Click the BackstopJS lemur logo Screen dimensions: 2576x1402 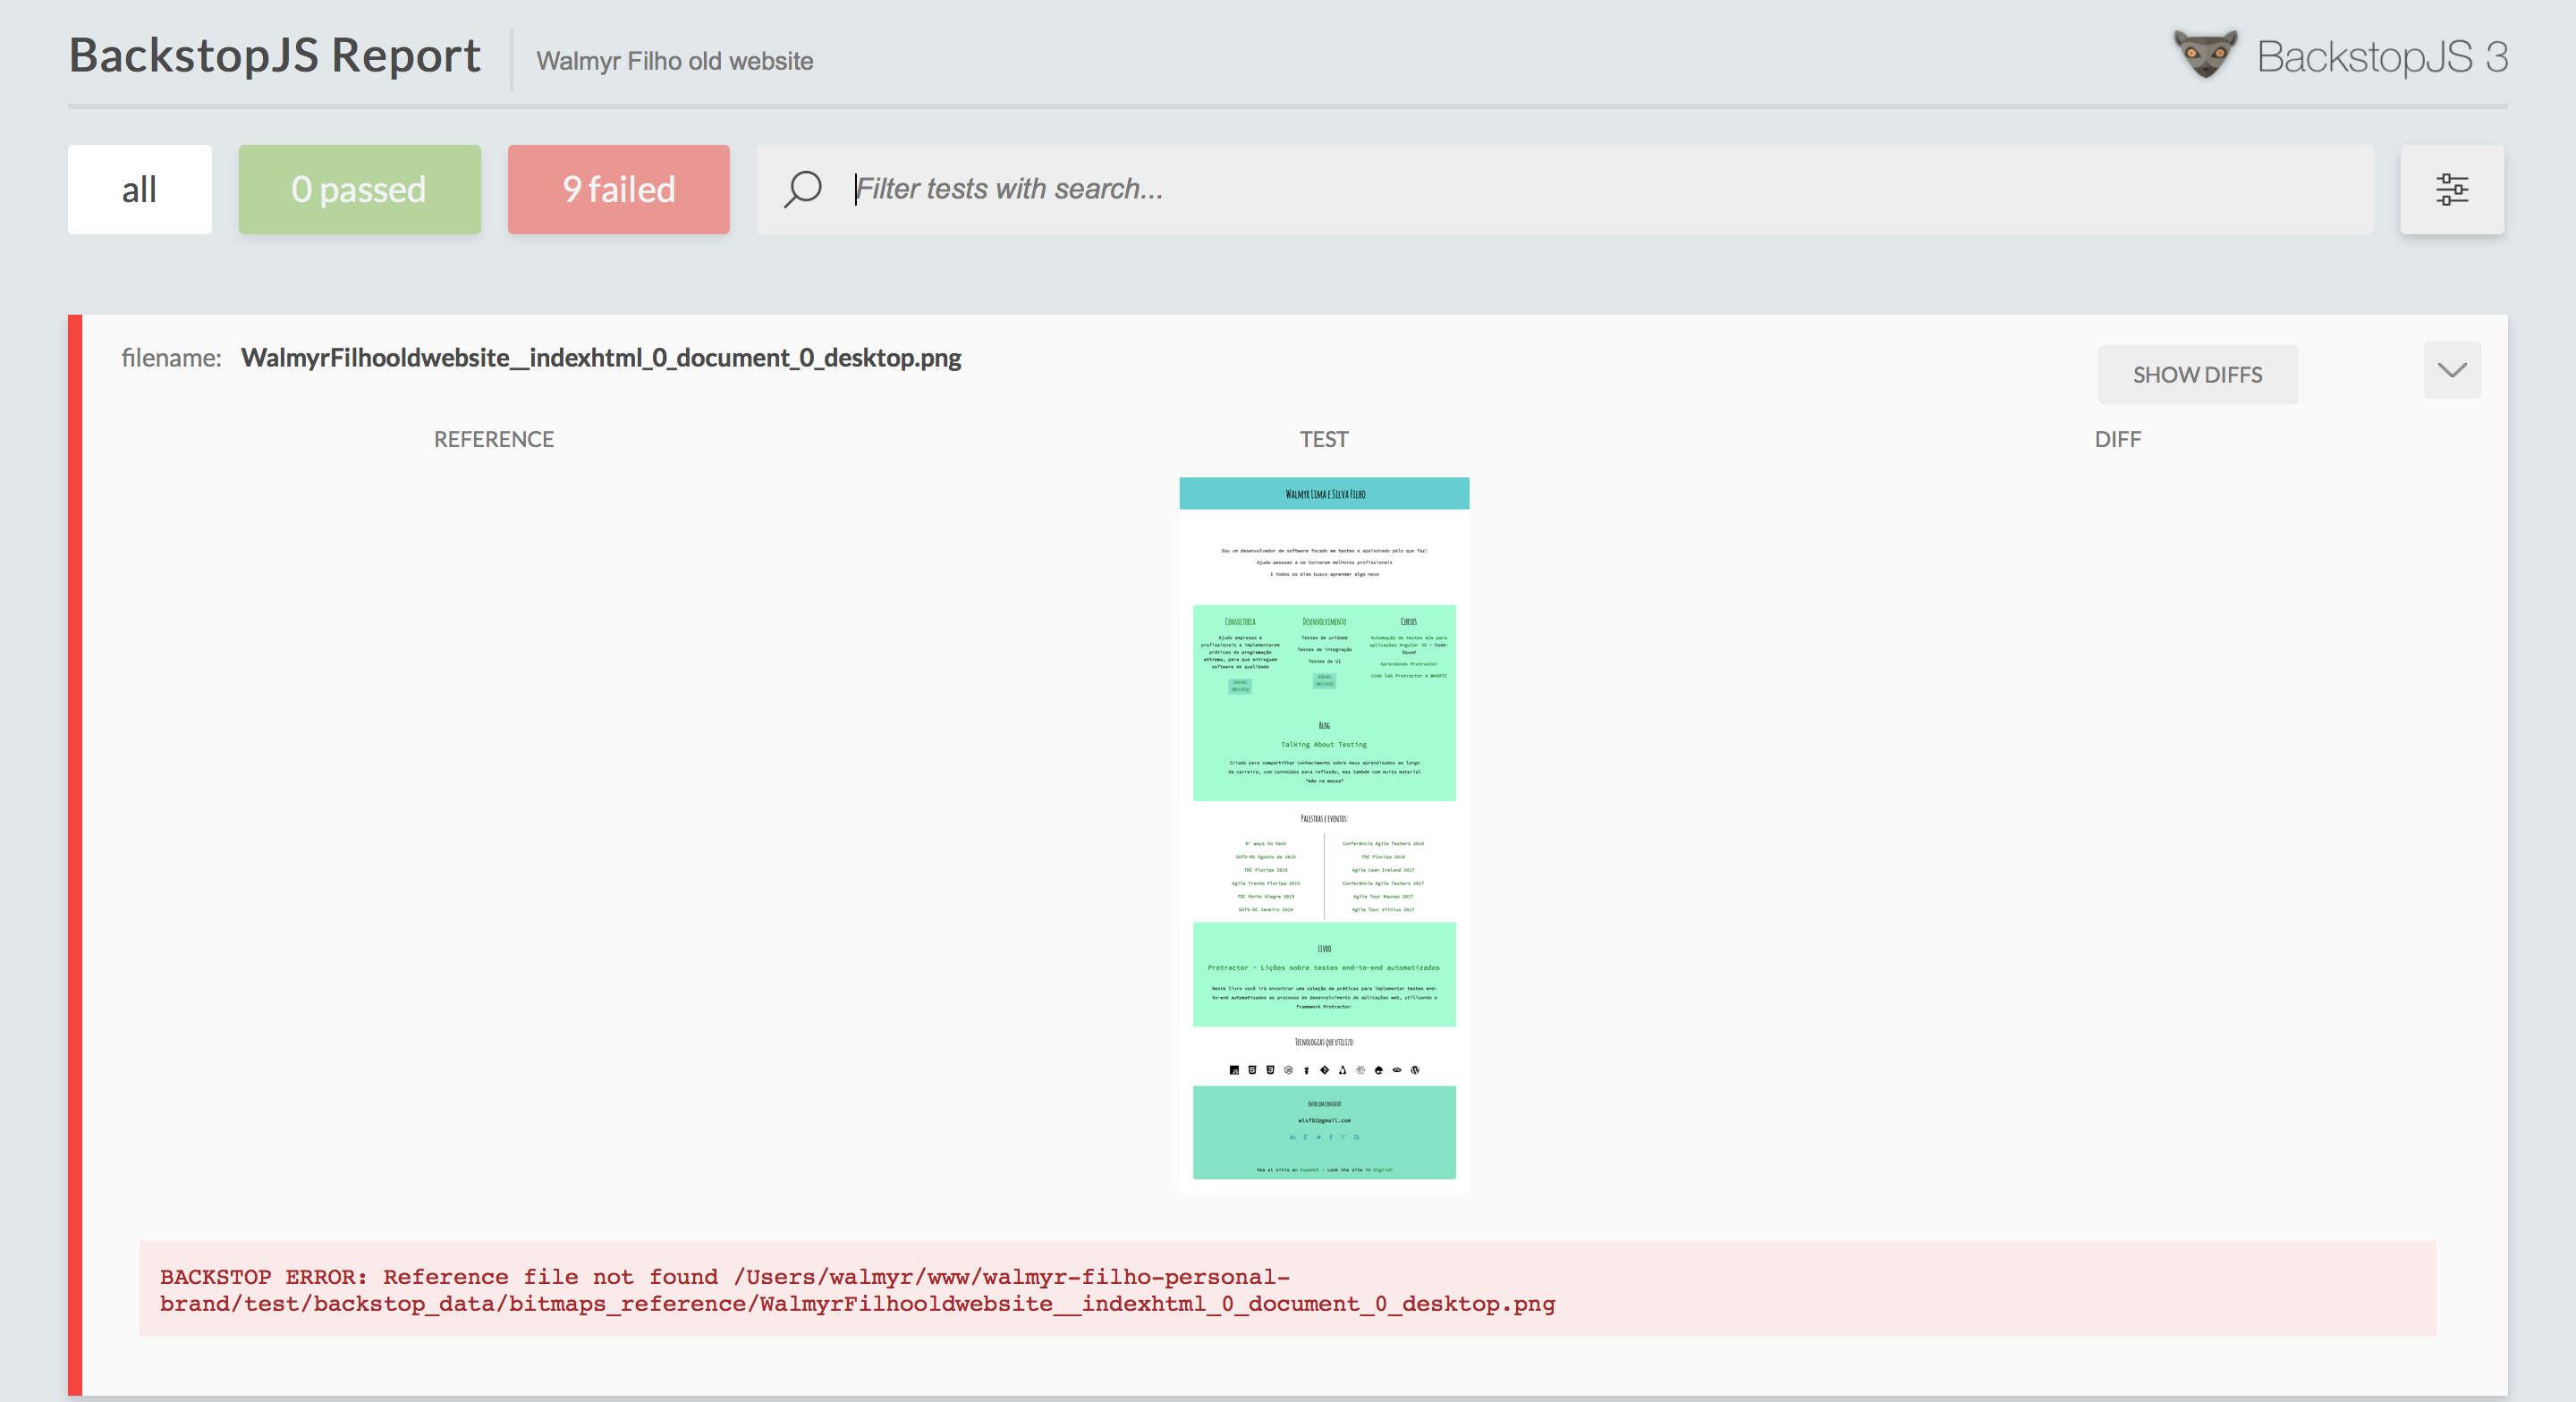pos(2205,54)
